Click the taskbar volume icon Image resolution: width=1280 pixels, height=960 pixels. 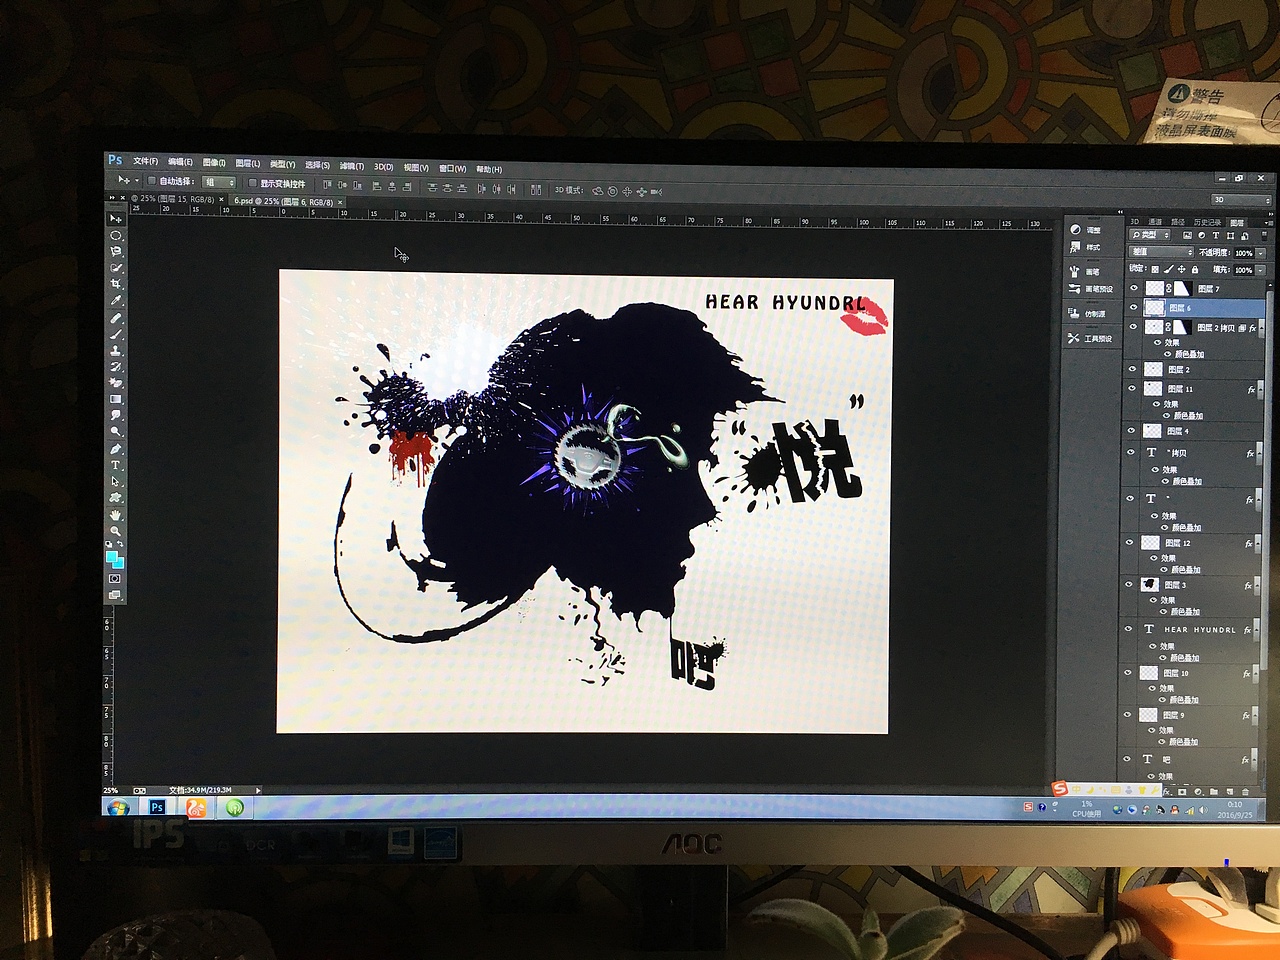coord(1204,810)
